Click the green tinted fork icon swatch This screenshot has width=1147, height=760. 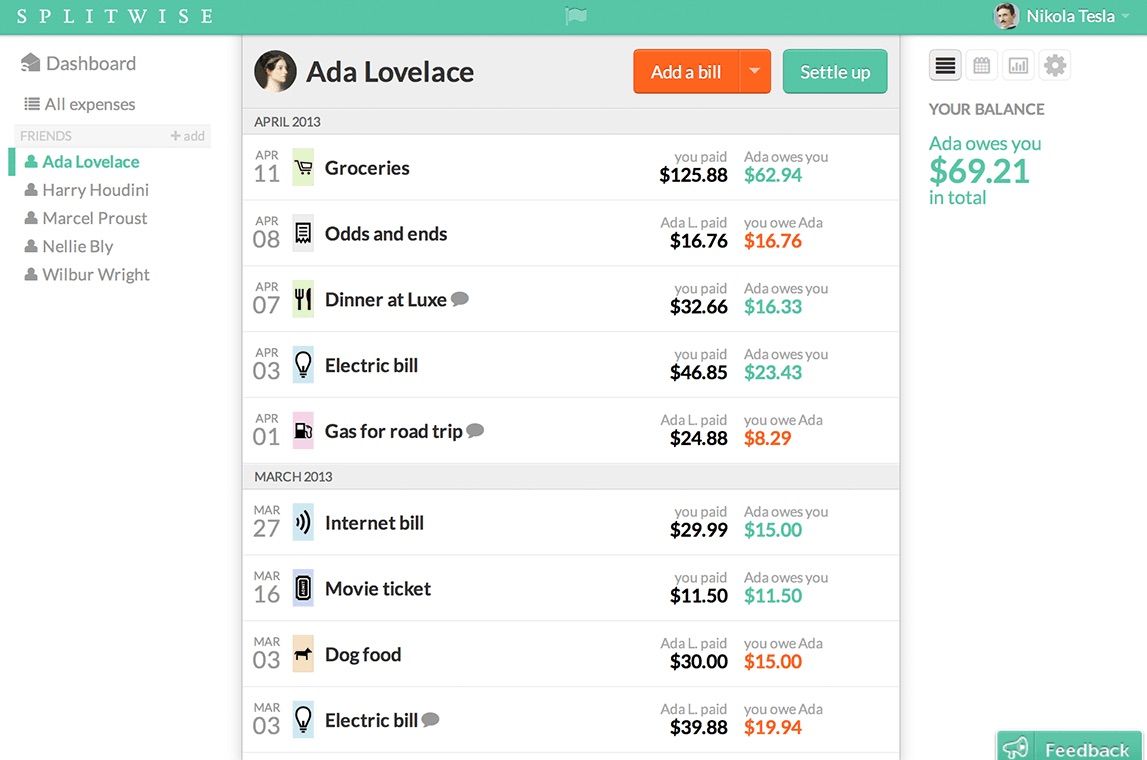[303, 298]
